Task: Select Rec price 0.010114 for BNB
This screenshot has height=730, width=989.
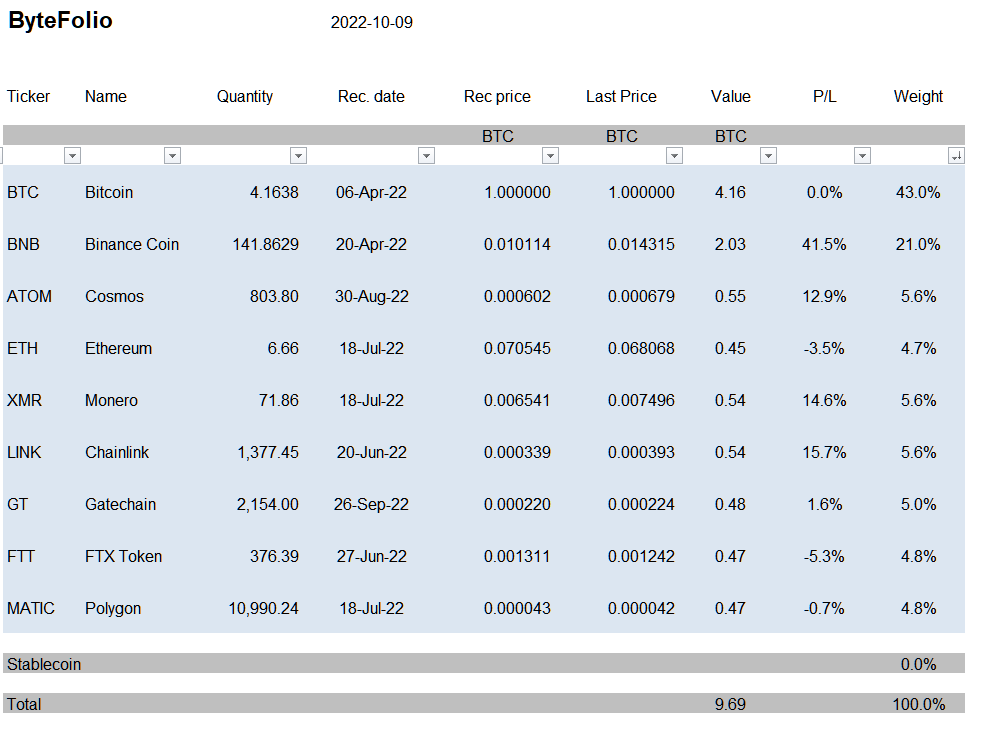Action: [517, 244]
